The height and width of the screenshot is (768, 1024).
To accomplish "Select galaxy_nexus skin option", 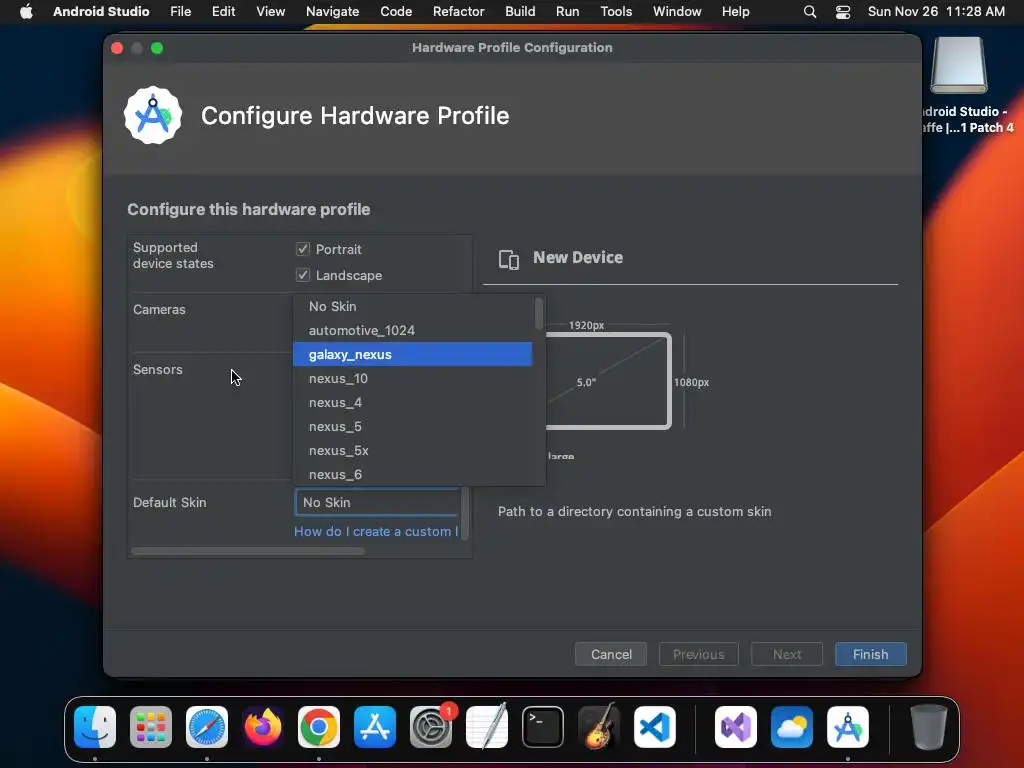I will click(x=413, y=355).
